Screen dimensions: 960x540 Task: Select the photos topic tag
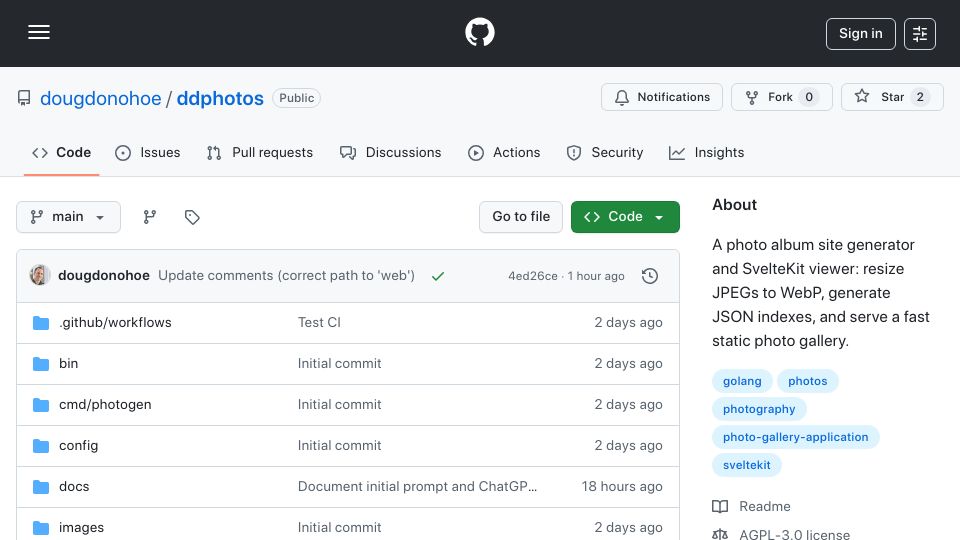point(808,381)
